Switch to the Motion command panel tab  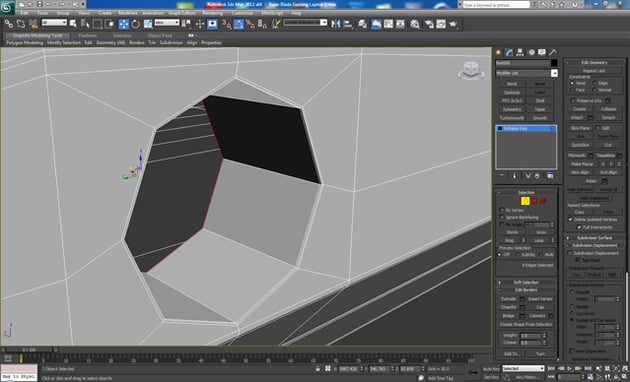coord(531,52)
